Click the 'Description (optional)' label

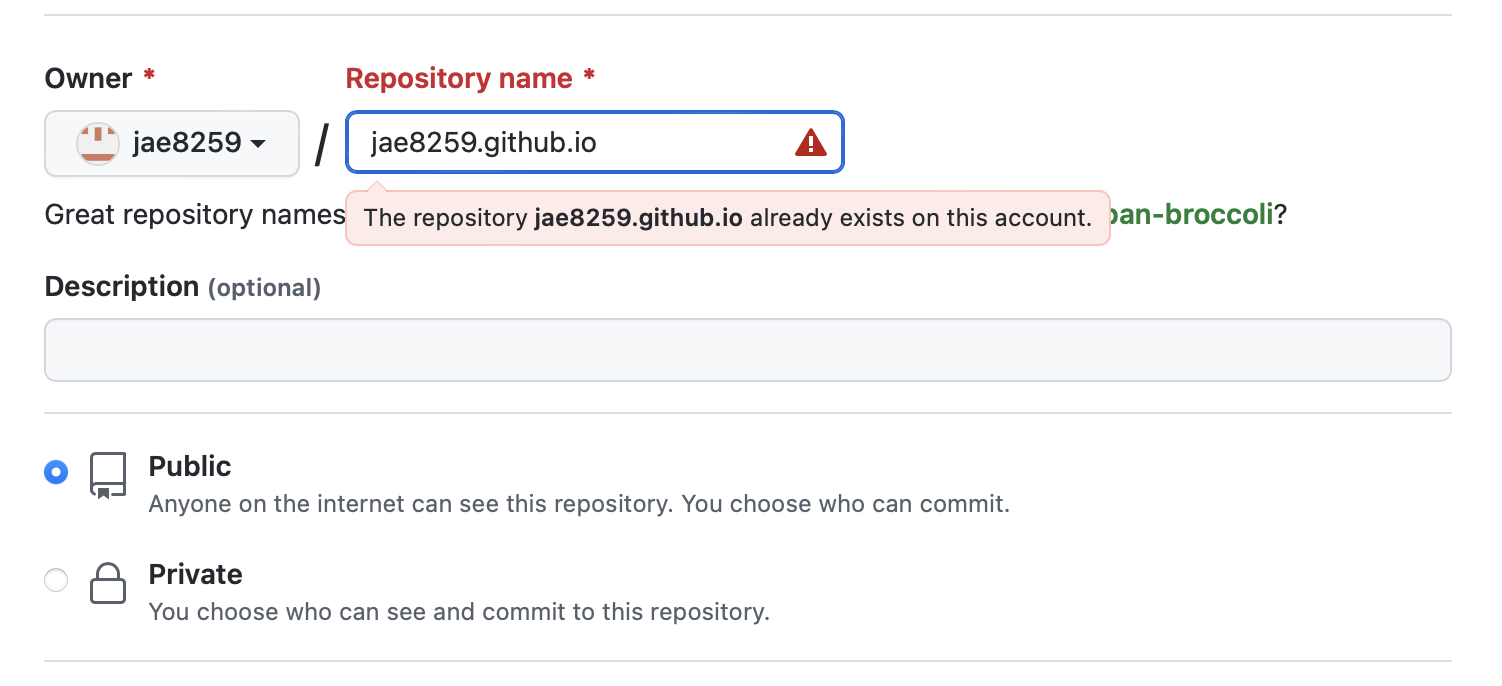183,287
